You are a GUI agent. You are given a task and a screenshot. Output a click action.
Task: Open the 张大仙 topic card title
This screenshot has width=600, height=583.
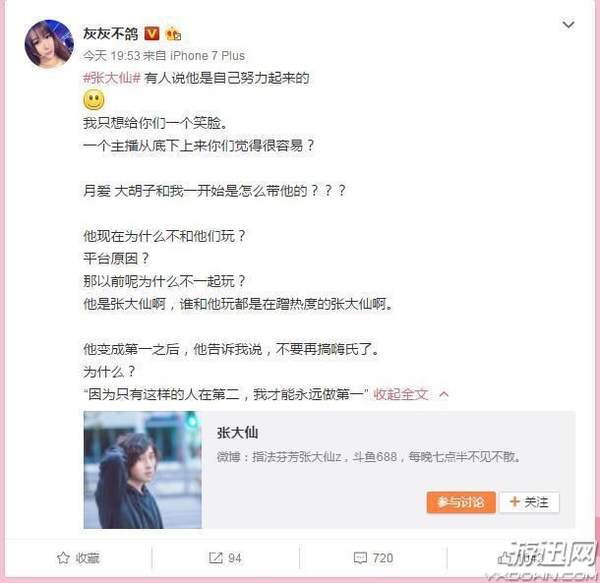pyautogui.click(x=237, y=433)
